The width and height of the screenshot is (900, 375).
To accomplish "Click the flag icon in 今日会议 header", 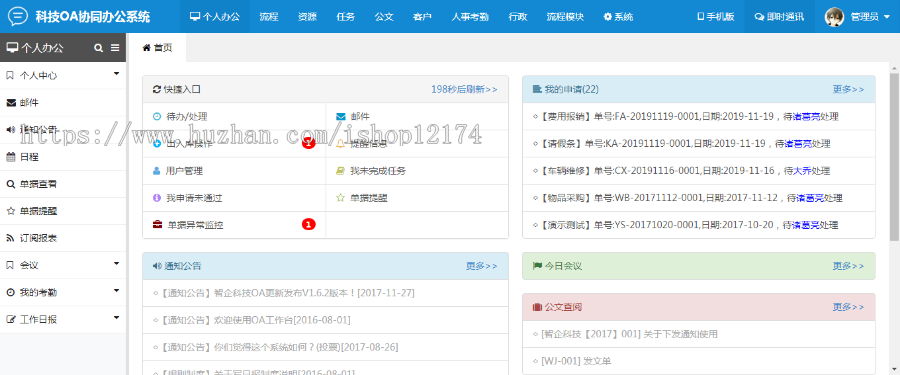I will (x=537, y=266).
